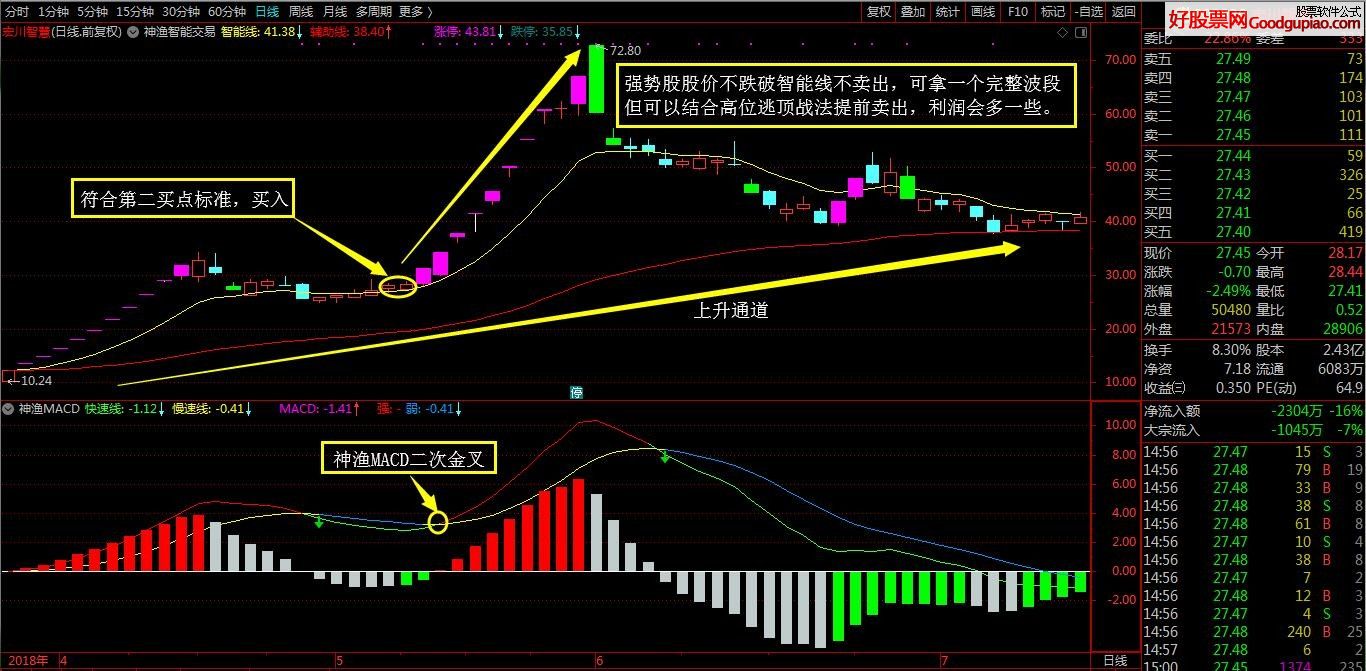This screenshot has width=1366, height=671.
Task: Click the 内盘 28906 value
Action: (1341, 329)
